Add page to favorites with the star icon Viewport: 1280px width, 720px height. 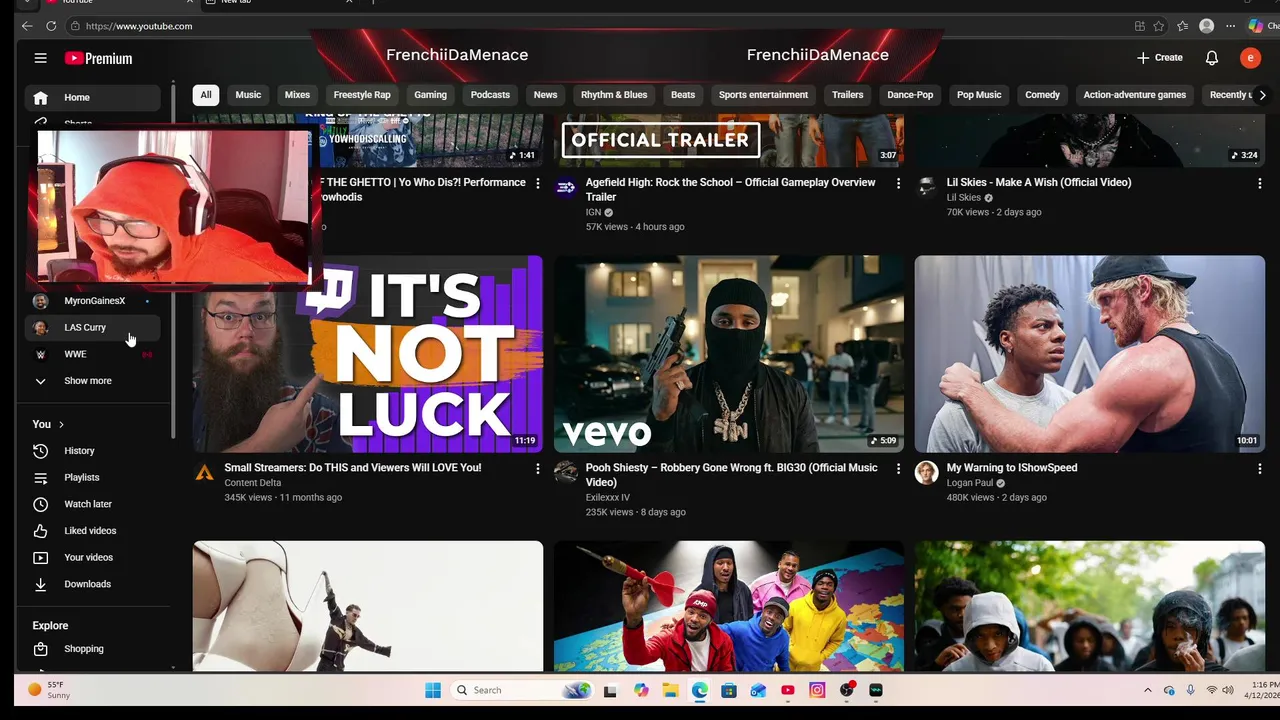coord(1159,26)
